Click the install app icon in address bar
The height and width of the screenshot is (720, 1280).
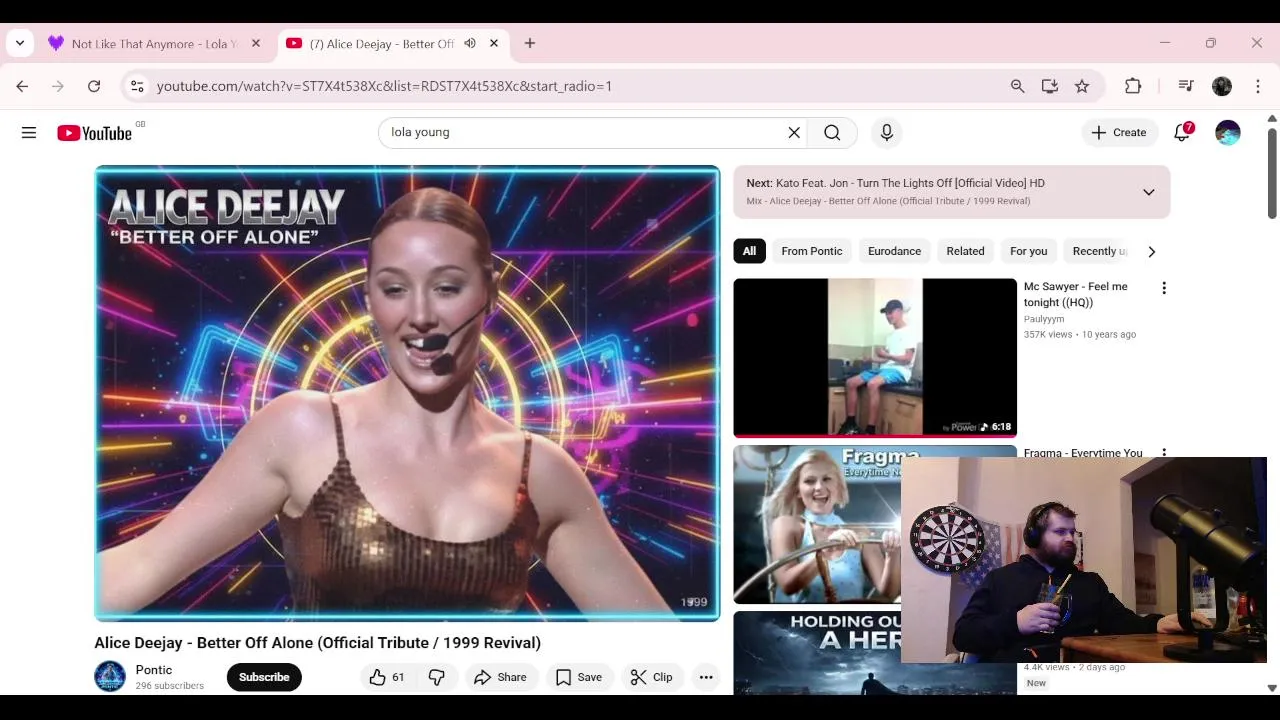pyautogui.click(x=1049, y=86)
